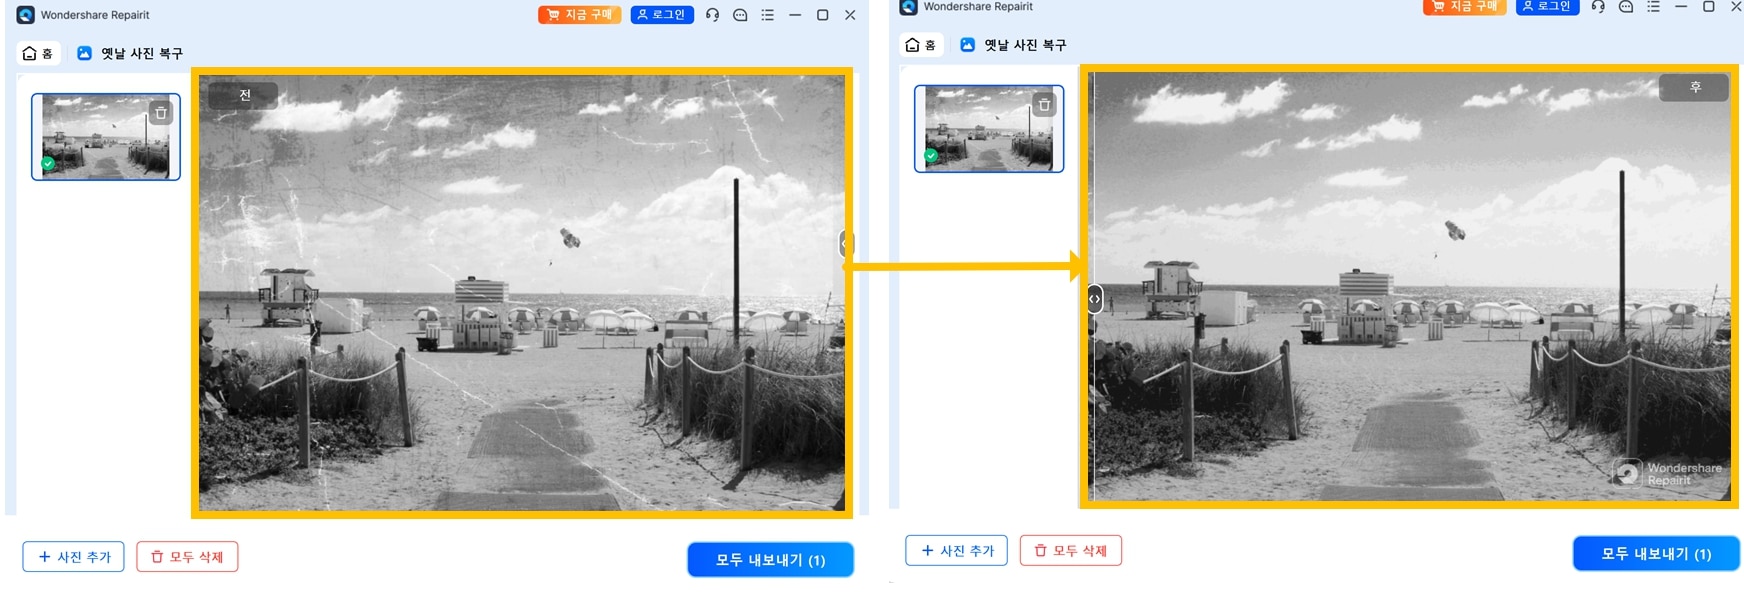Go to 홈 in the left window
Viewport: 1744px width, 594px height.
pyautogui.click(x=38, y=53)
